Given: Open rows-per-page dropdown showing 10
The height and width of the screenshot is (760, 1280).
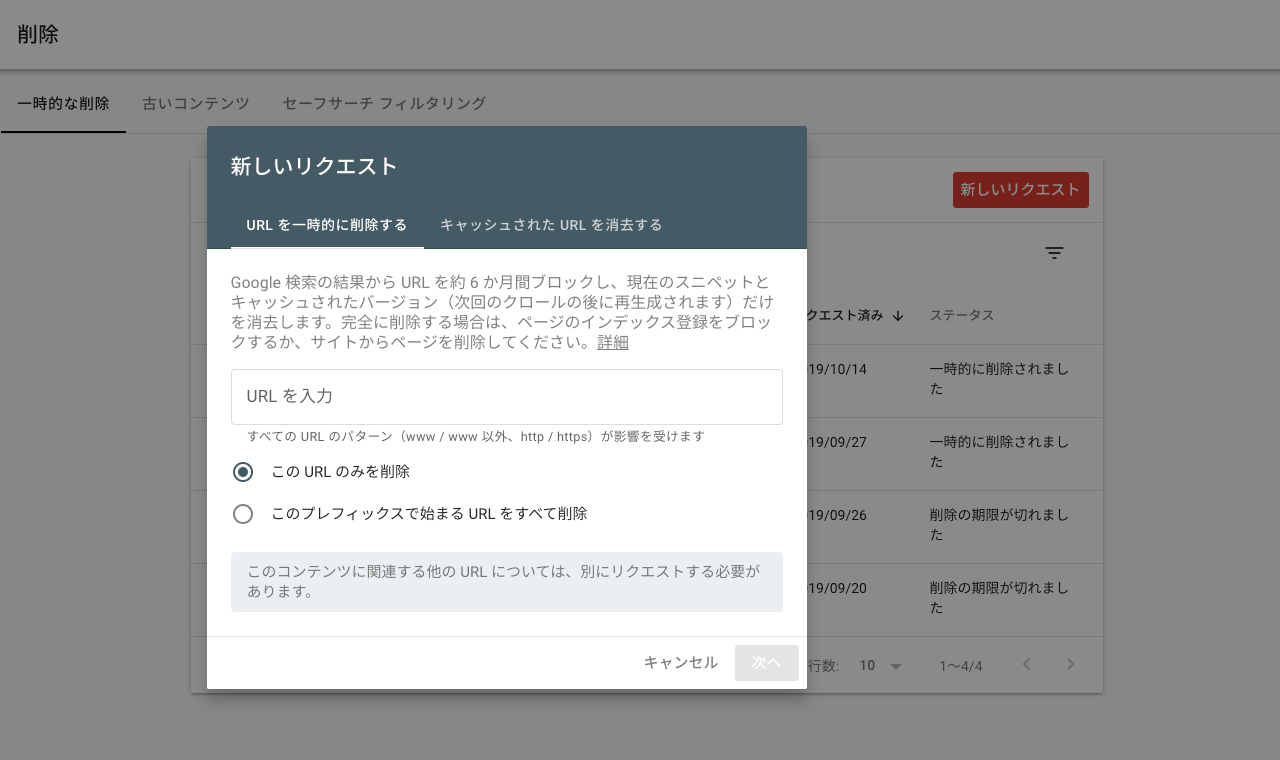Looking at the screenshot, I should 881,665.
